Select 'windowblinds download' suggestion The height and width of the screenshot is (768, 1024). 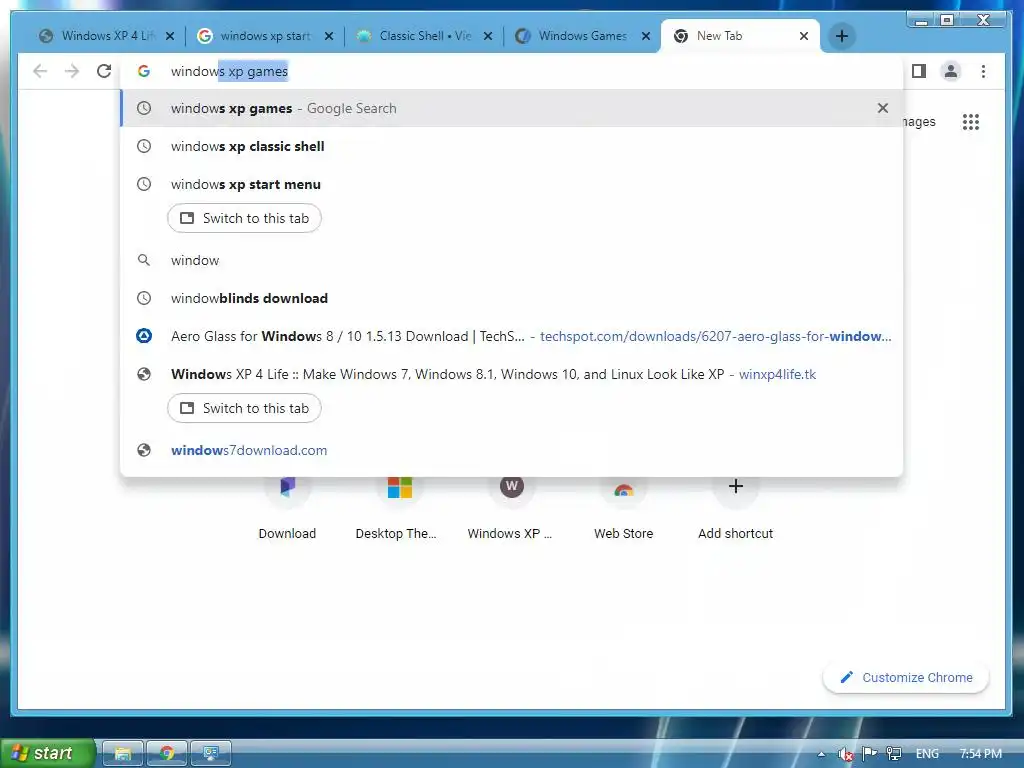click(512, 298)
